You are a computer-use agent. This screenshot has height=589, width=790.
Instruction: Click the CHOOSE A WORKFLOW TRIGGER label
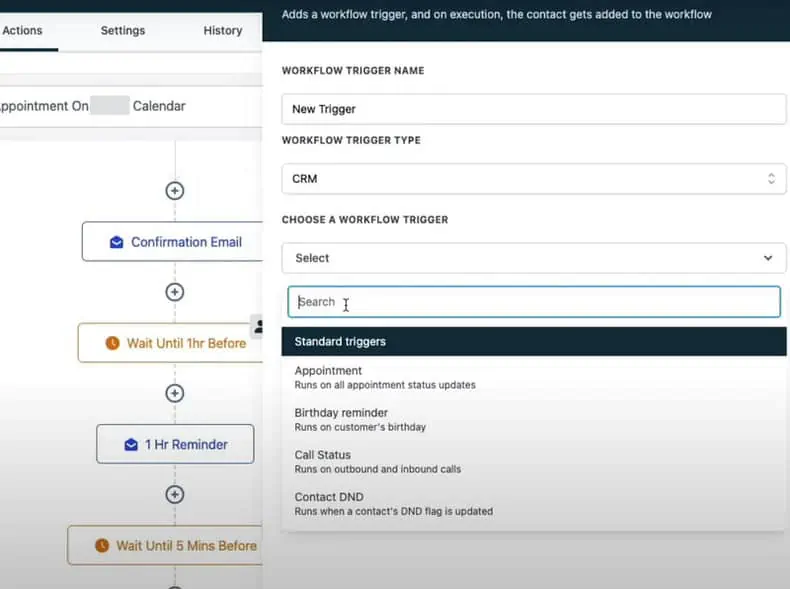click(x=365, y=220)
